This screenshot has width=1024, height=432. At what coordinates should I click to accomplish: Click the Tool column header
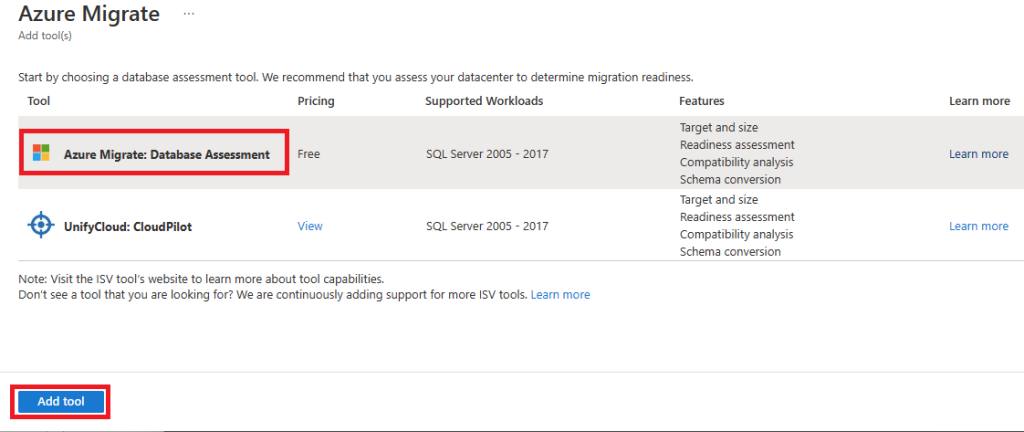click(x=39, y=101)
